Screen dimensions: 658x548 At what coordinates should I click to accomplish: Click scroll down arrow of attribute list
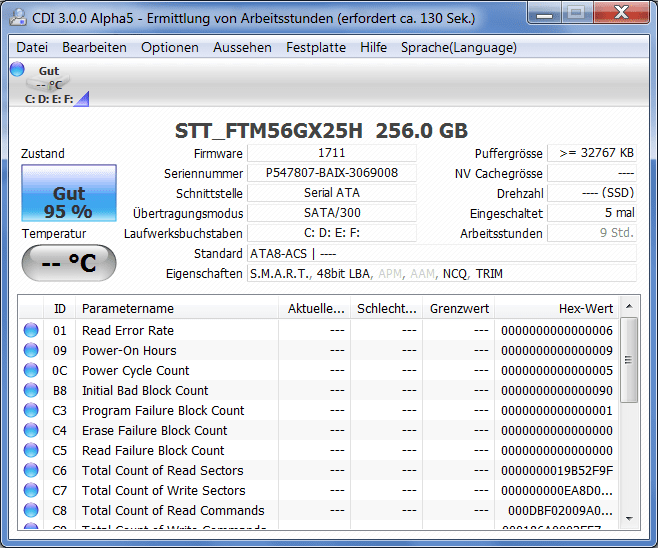[x=629, y=519]
